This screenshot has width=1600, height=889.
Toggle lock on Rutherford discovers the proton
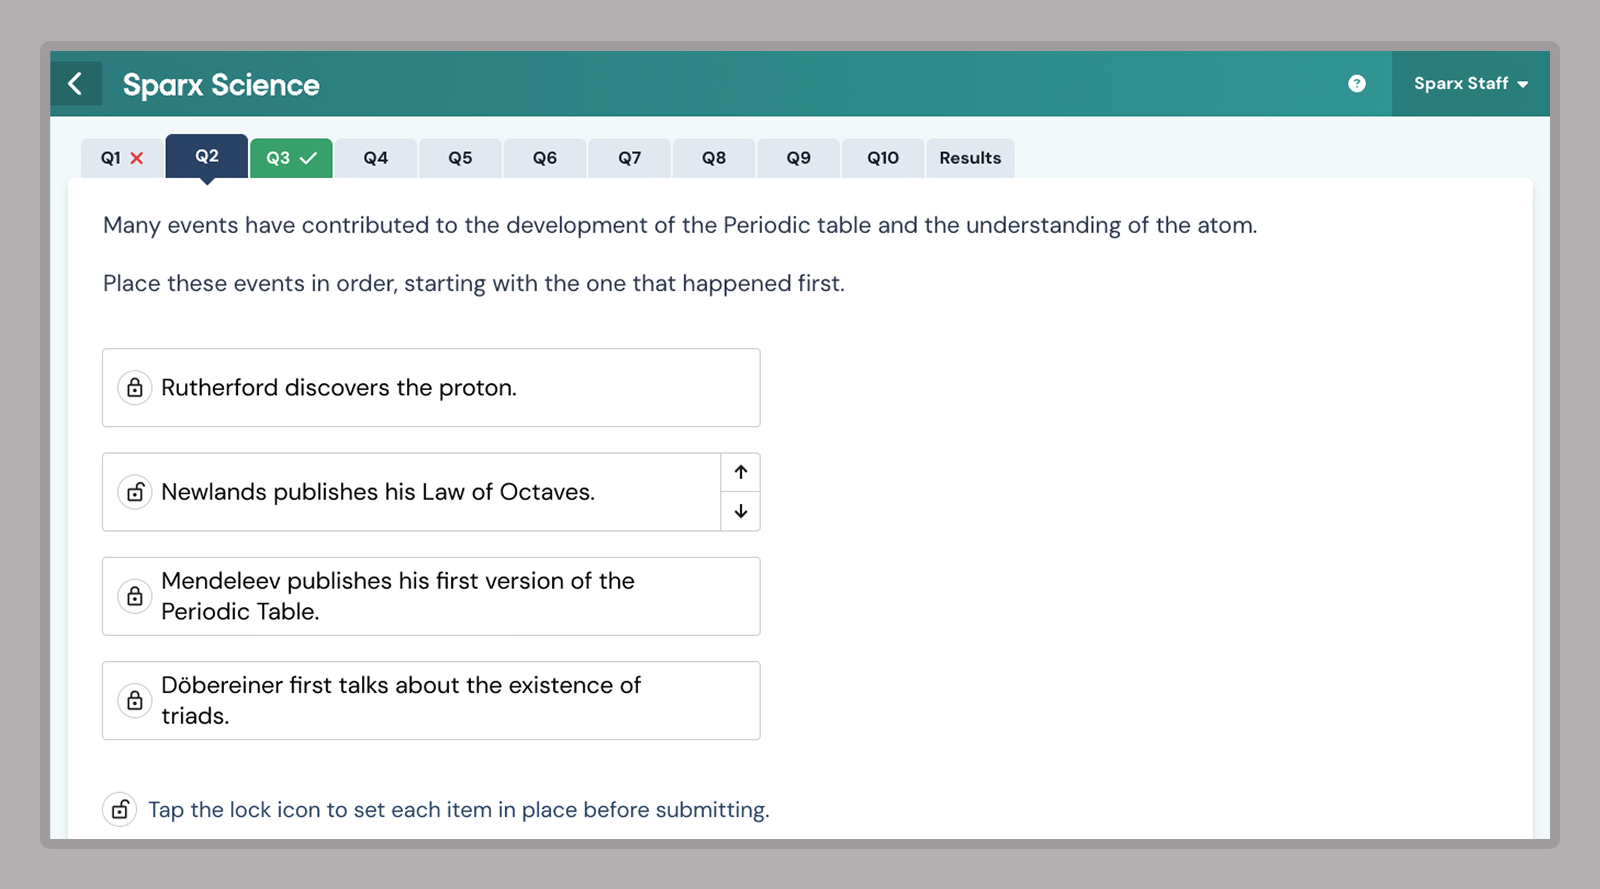(135, 388)
